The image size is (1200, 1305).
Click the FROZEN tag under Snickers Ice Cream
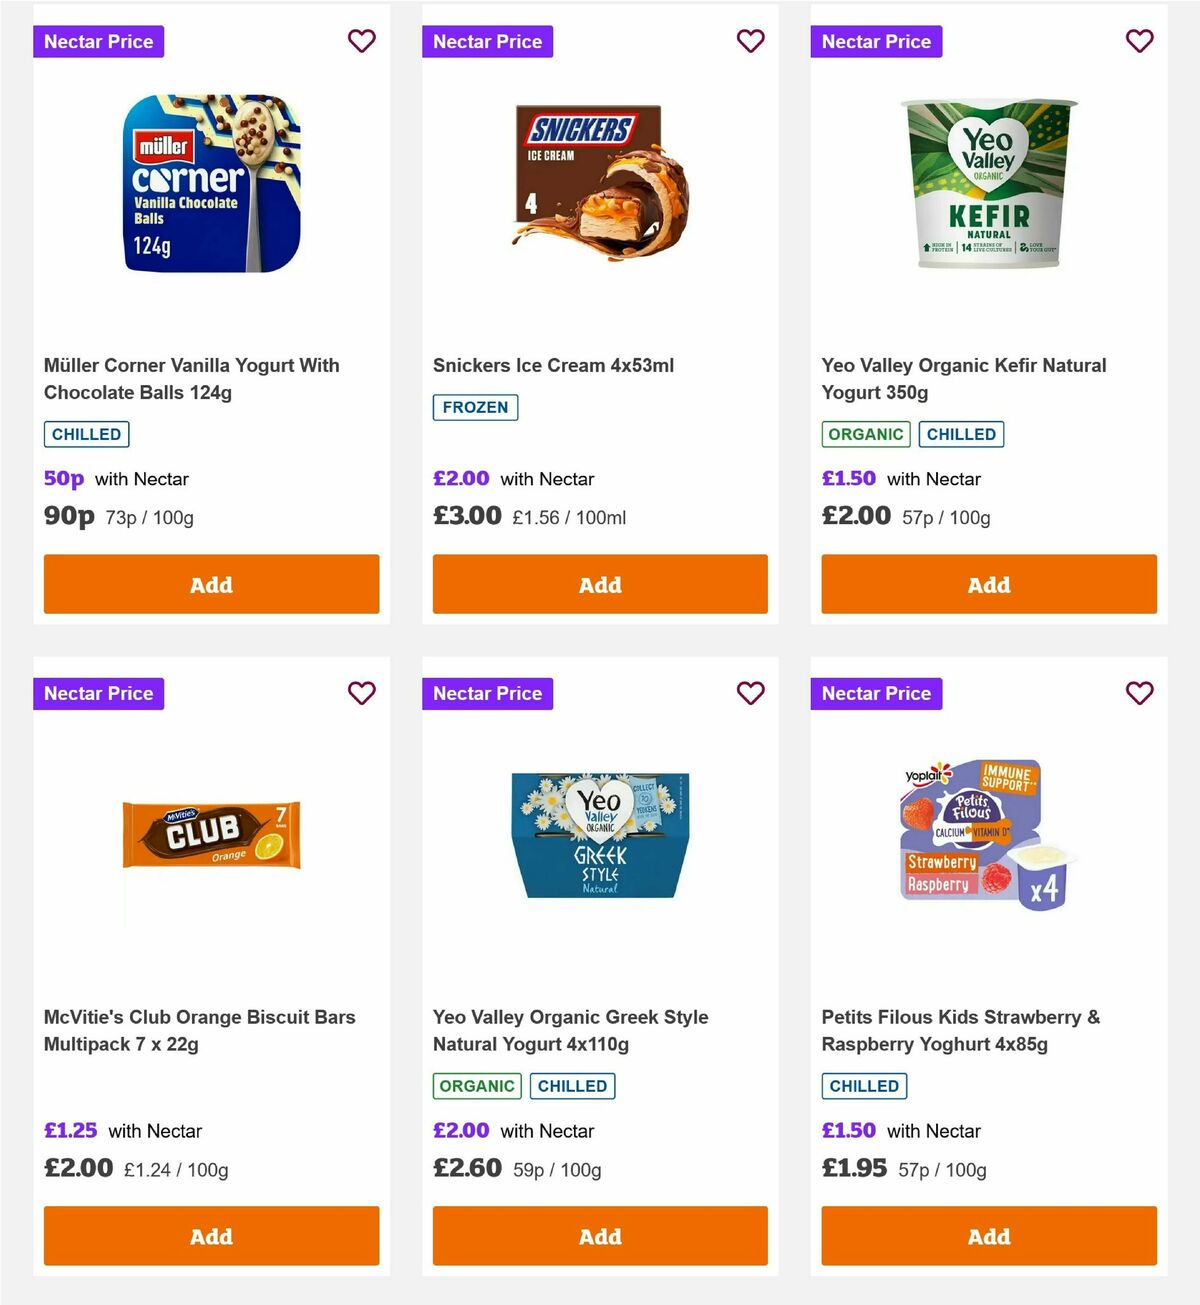475,407
